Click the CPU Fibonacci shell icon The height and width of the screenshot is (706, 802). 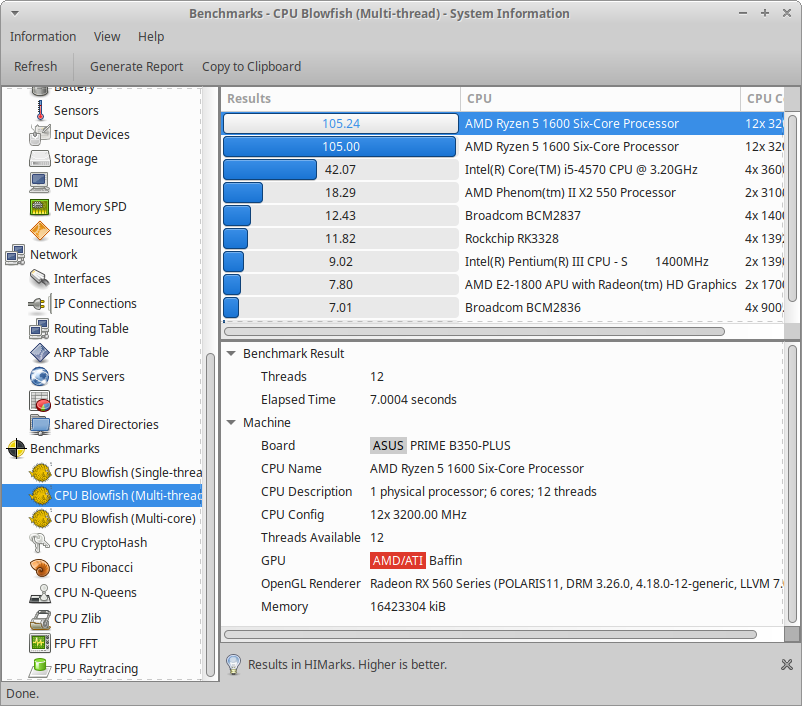pos(39,568)
